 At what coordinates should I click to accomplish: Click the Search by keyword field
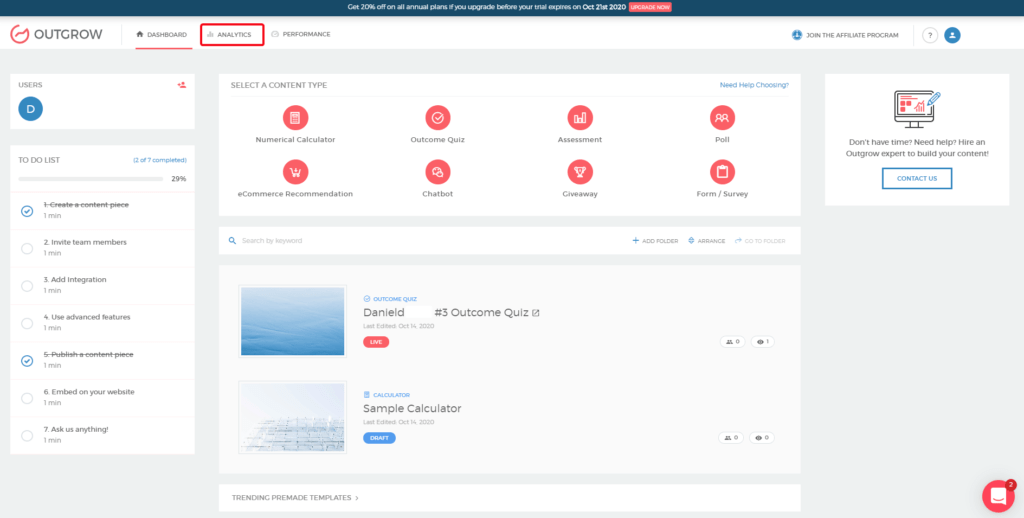point(418,240)
